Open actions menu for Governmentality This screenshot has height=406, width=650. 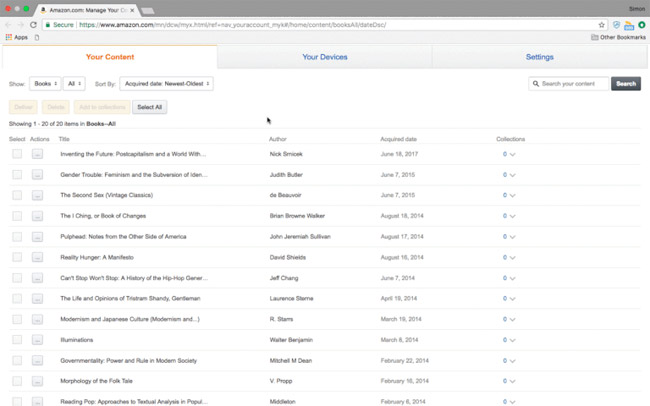coord(37,360)
